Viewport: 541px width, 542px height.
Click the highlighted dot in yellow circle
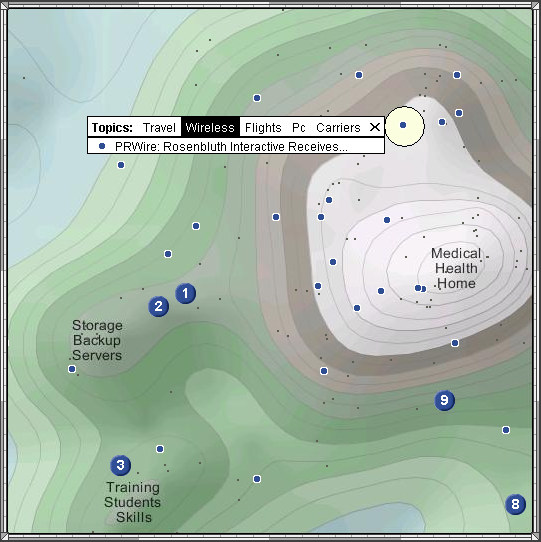[403, 125]
